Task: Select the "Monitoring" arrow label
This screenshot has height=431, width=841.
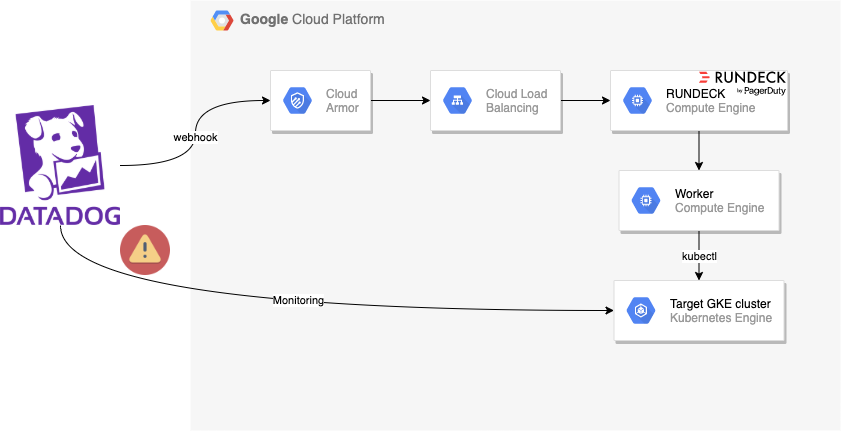Action: click(x=298, y=301)
